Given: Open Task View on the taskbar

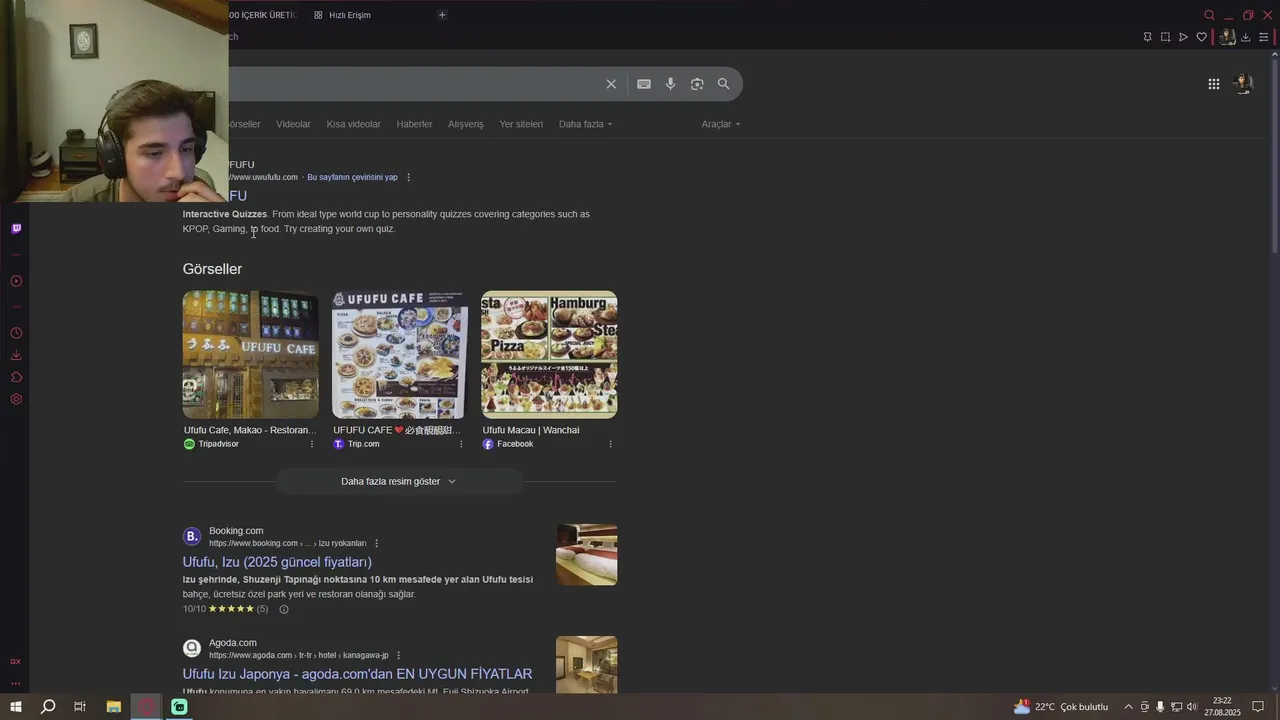Looking at the screenshot, I should [x=80, y=707].
